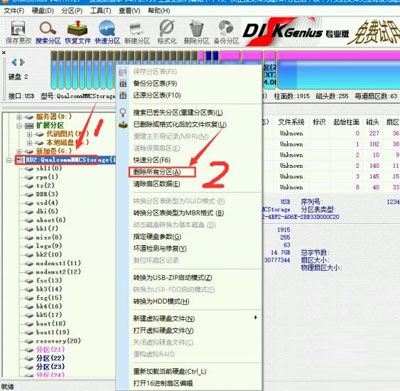Click the 格式化 format toolbar icon

coord(166,28)
